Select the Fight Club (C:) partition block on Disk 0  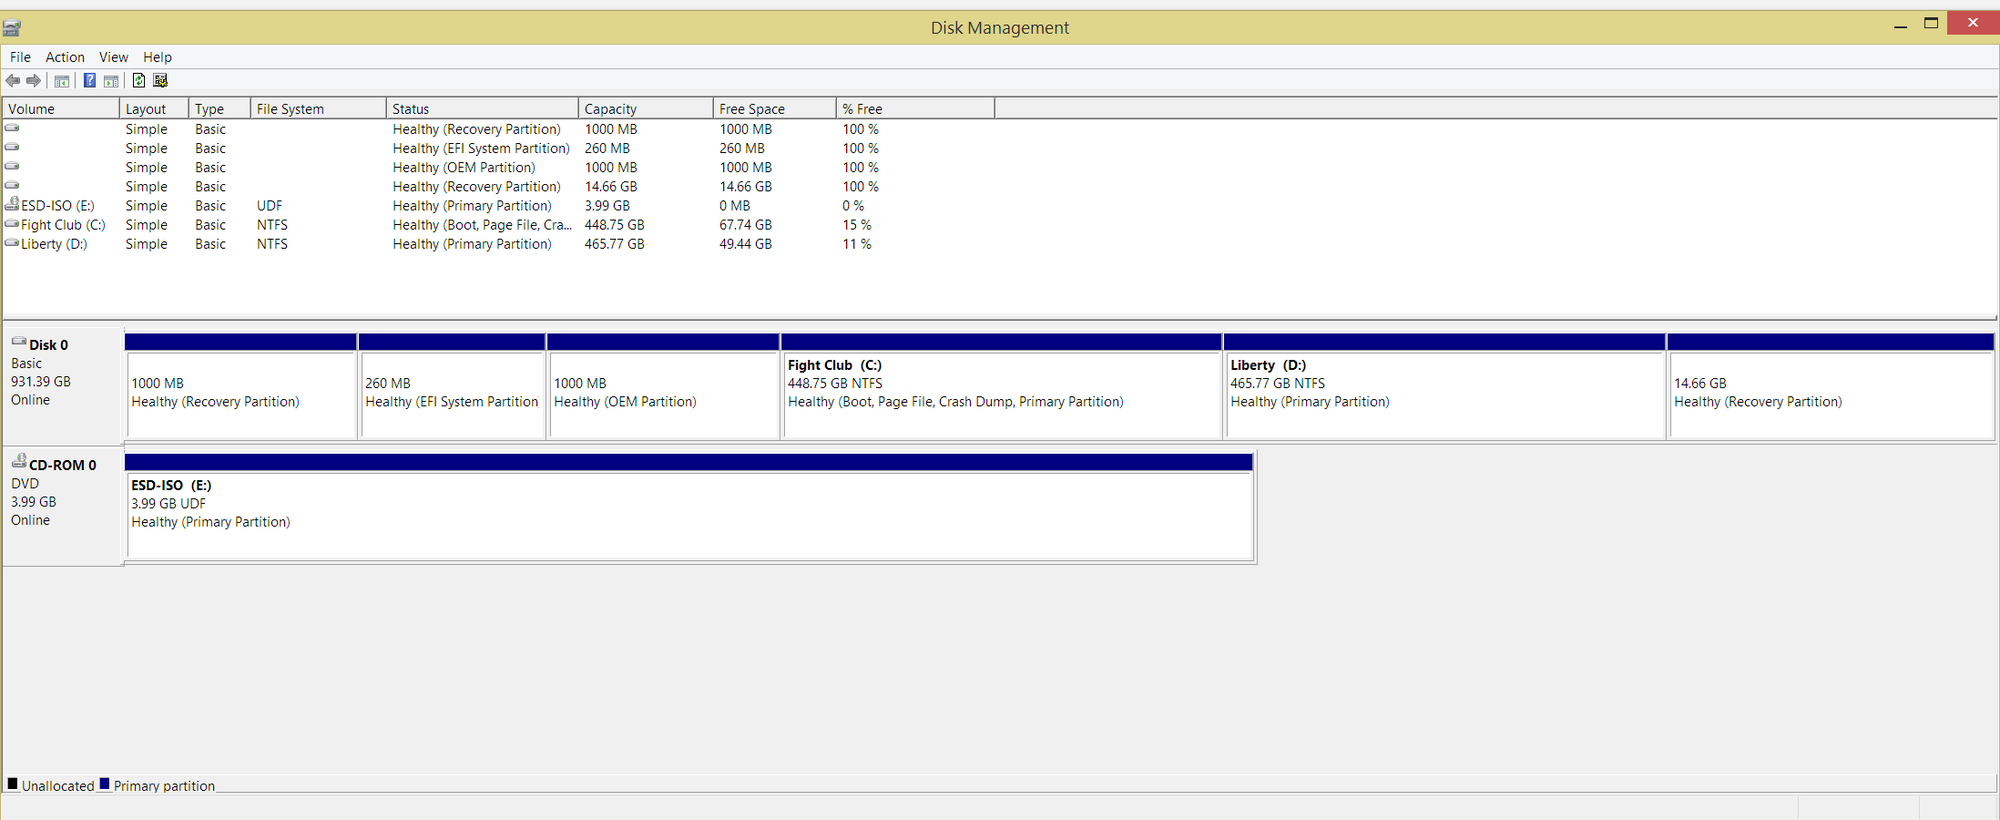(1002, 386)
